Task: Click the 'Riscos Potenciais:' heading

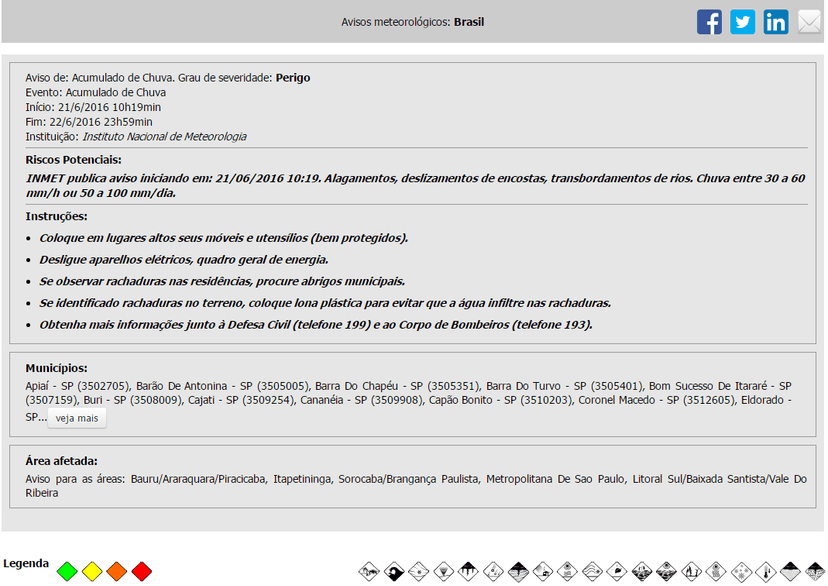Action: 73,160
